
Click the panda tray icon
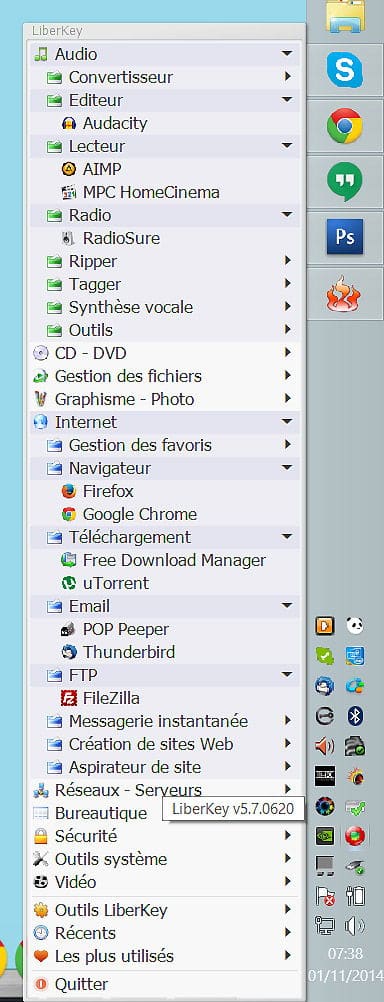355,625
